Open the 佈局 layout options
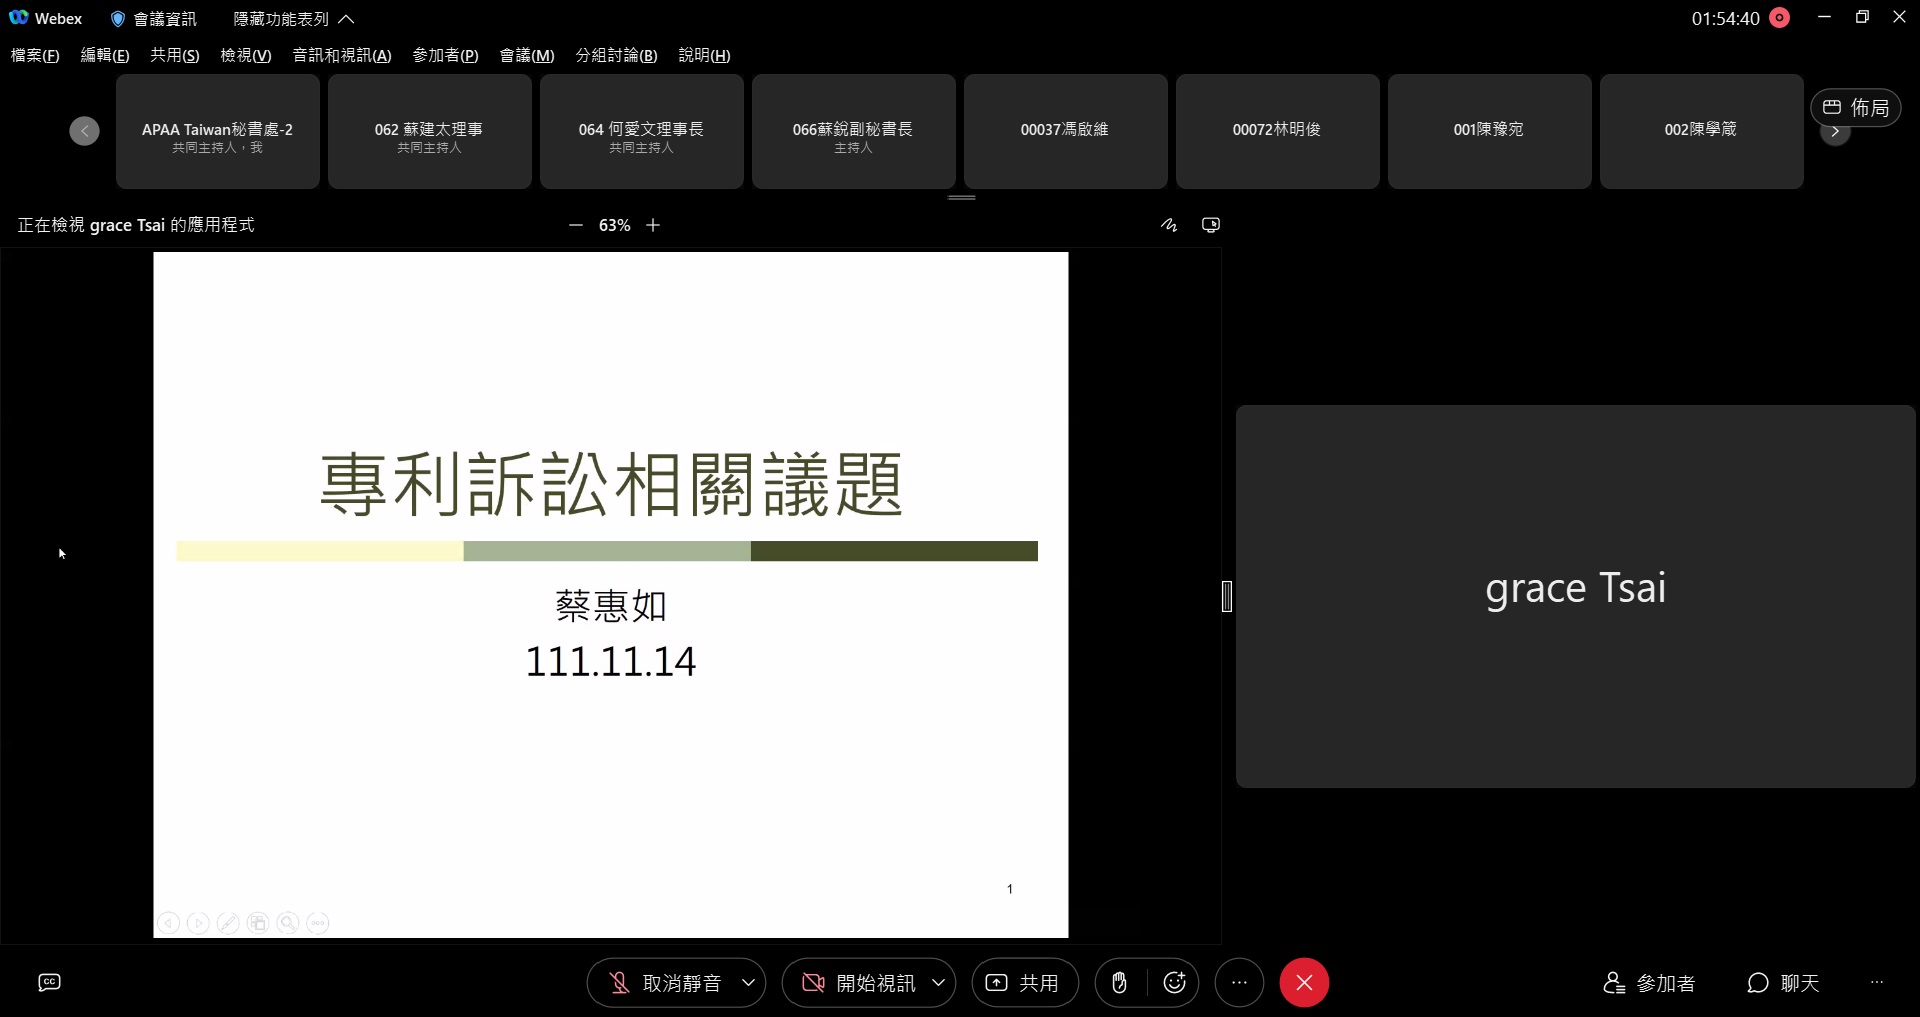The width and height of the screenshot is (1920, 1017). tap(1855, 107)
